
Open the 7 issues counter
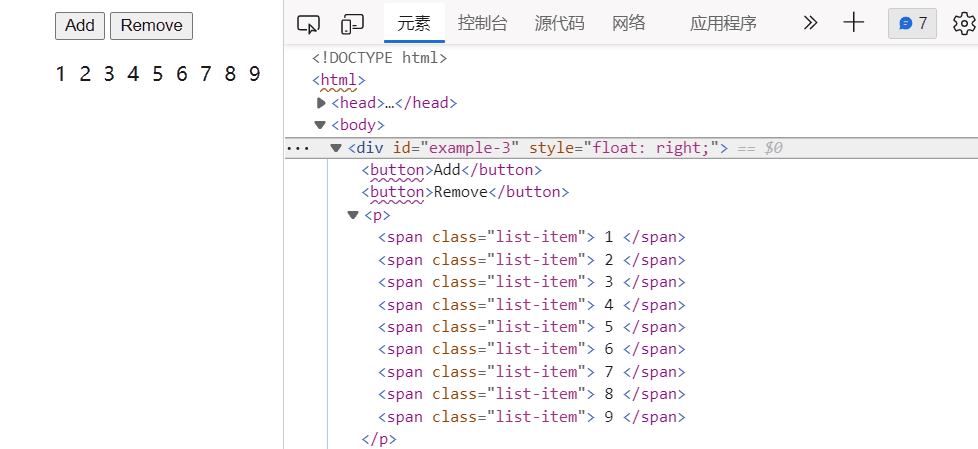coord(913,24)
